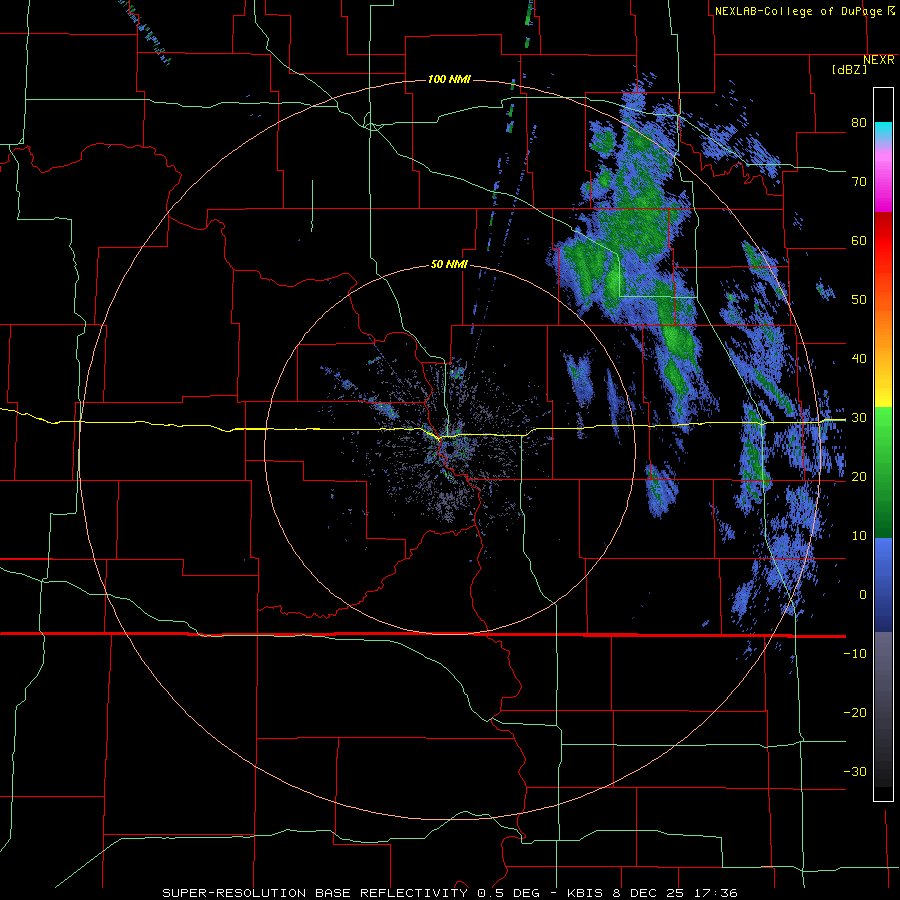Image resolution: width=900 pixels, height=900 pixels.
Task: Click the -30 value on the dBZ scale
Action: pyautogui.click(x=855, y=771)
